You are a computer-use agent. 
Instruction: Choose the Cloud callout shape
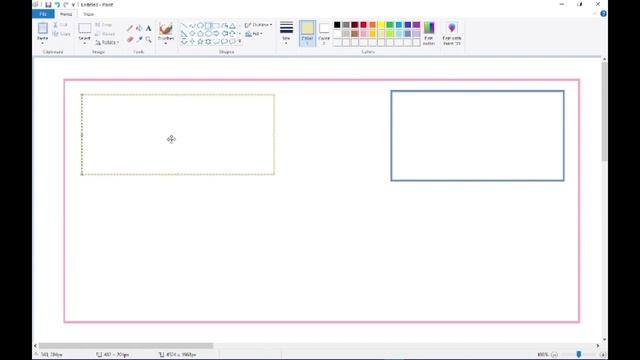click(x=232, y=41)
